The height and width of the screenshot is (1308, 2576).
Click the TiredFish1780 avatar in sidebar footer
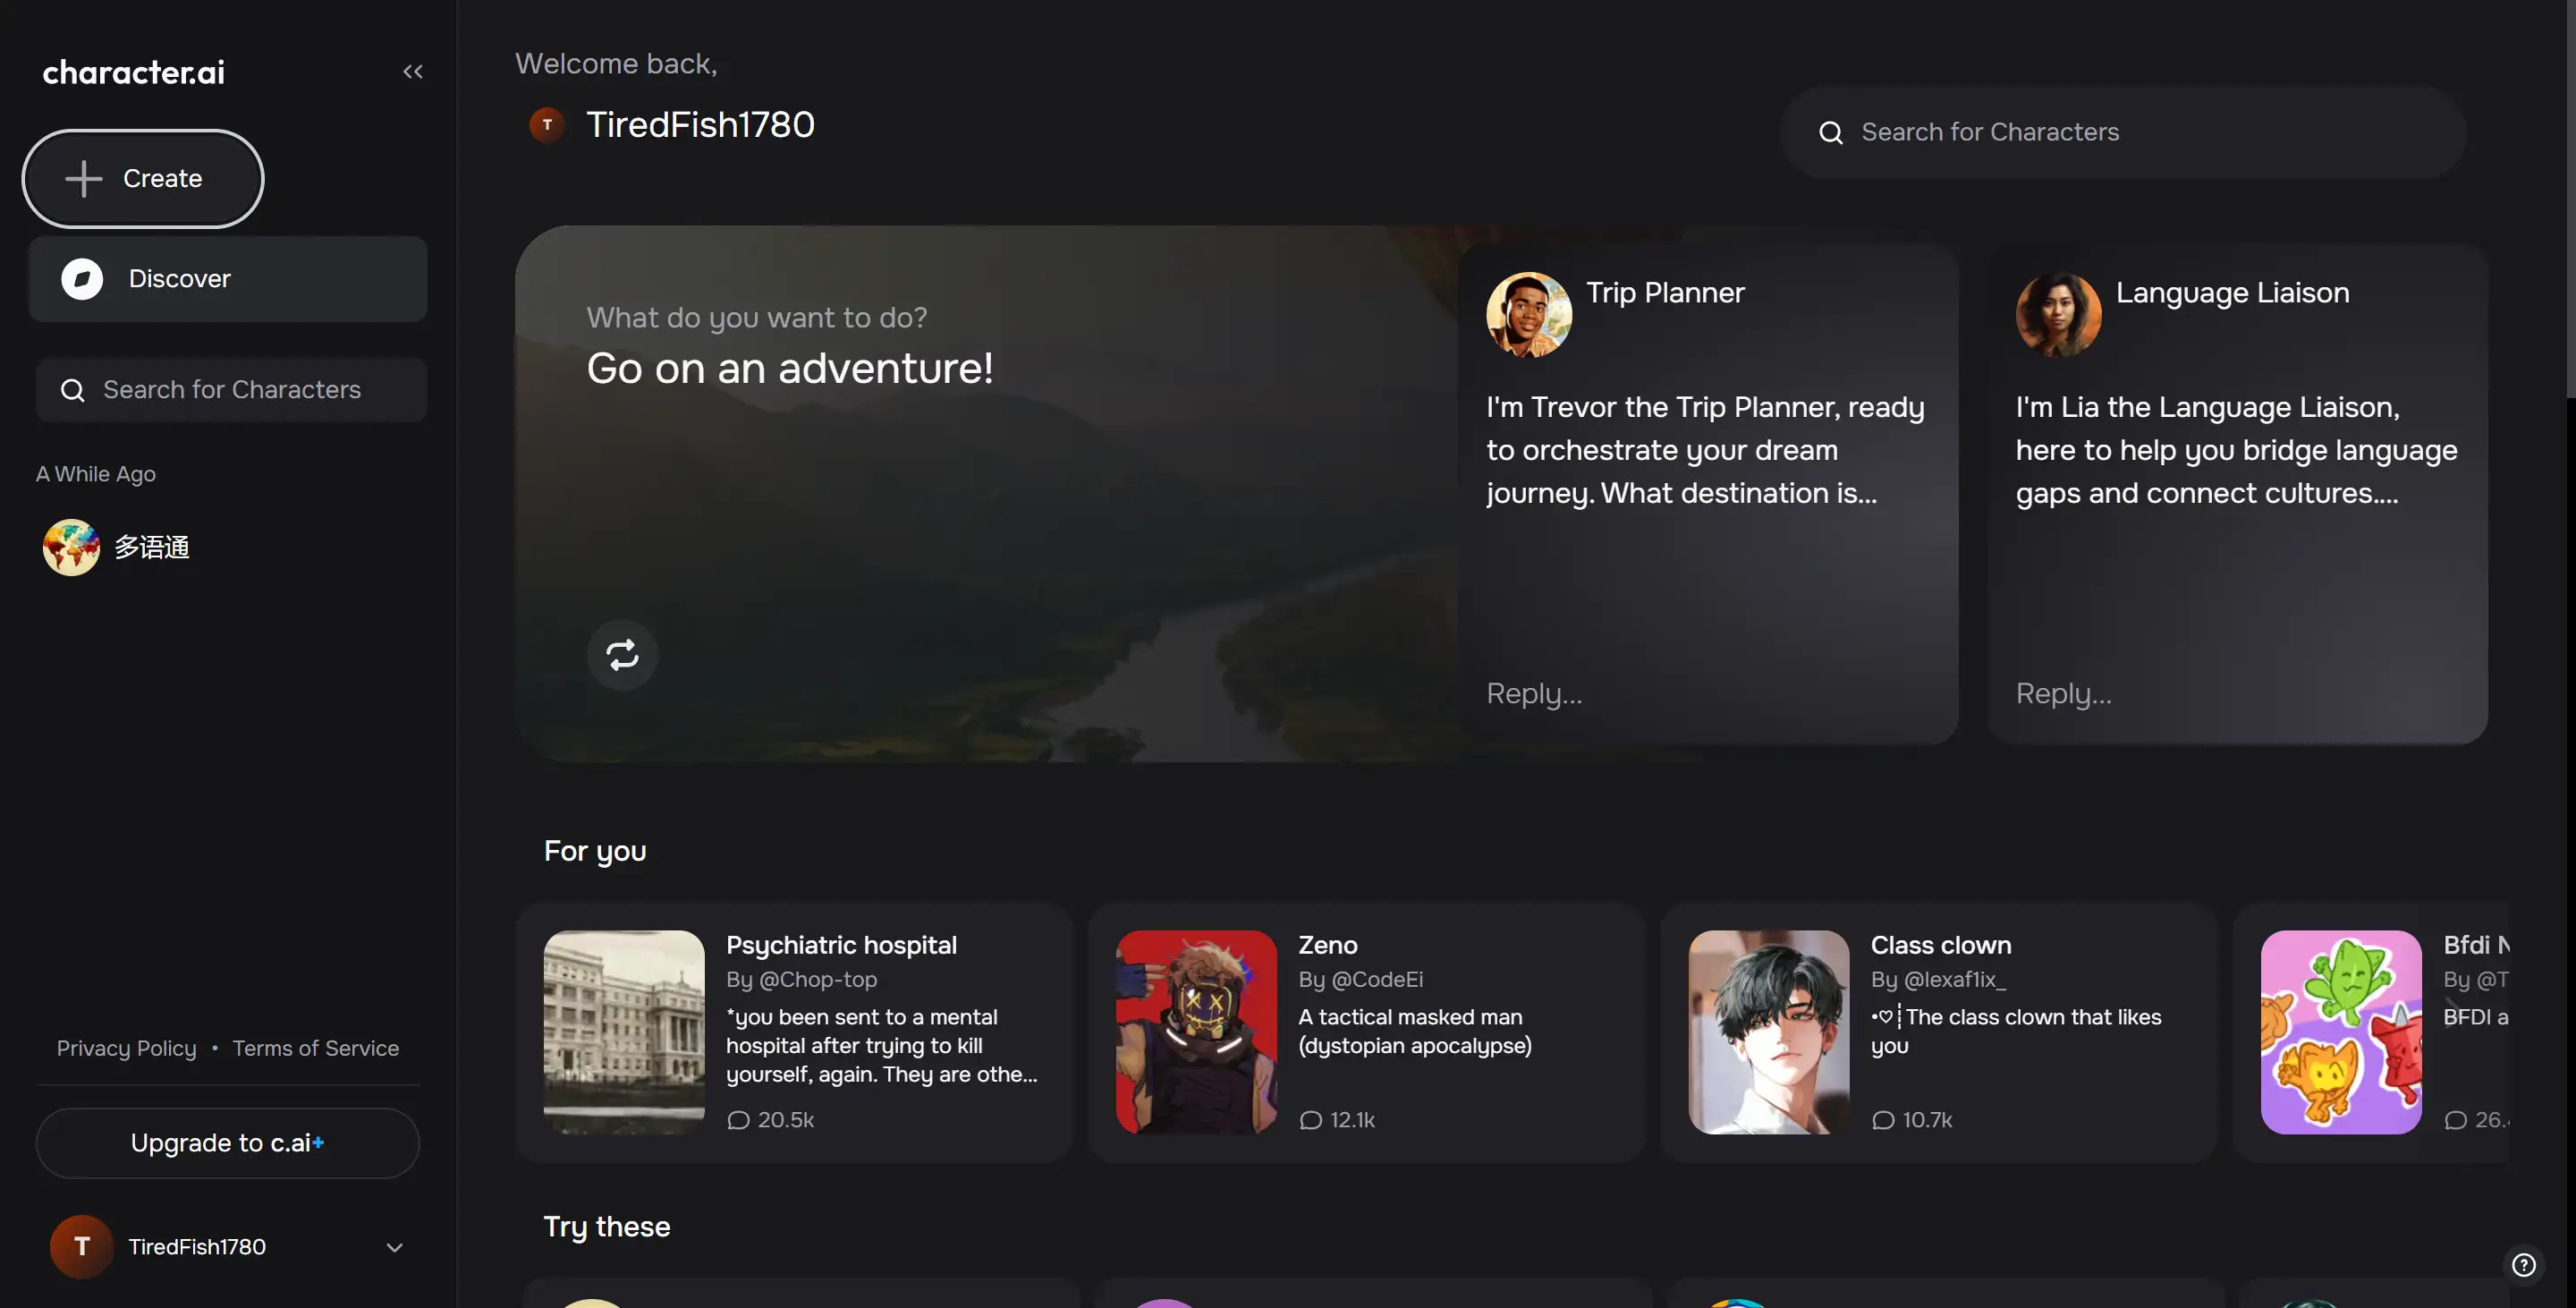pyautogui.click(x=81, y=1246)
